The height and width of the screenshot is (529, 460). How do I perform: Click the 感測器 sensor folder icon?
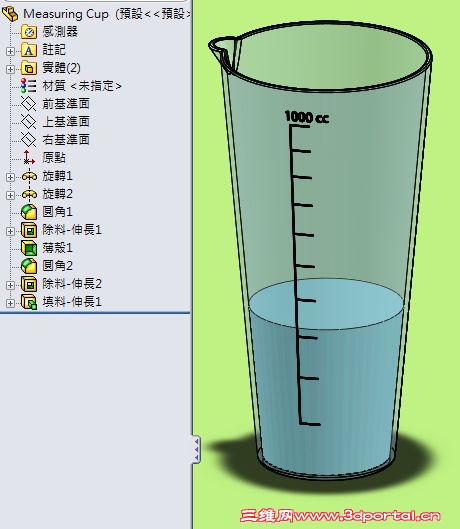click(29, 32)
